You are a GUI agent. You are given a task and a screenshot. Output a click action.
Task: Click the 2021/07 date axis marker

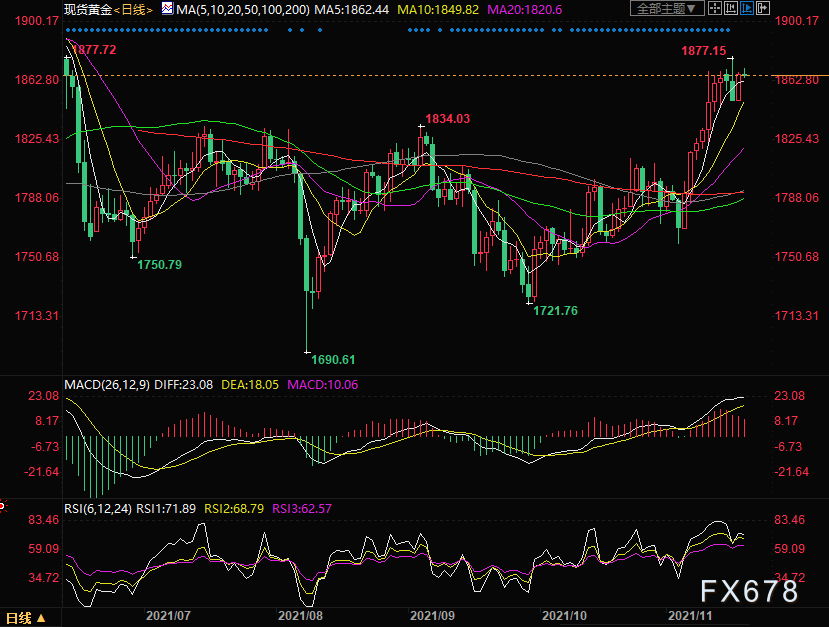pos(168,615)
